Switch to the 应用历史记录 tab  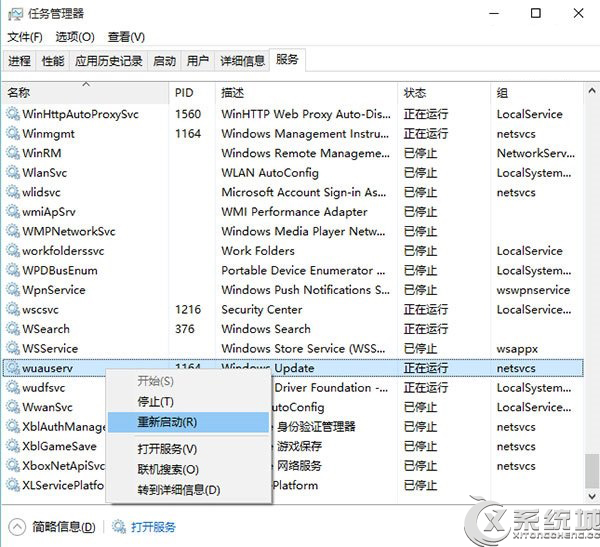[x=109, y=60]
